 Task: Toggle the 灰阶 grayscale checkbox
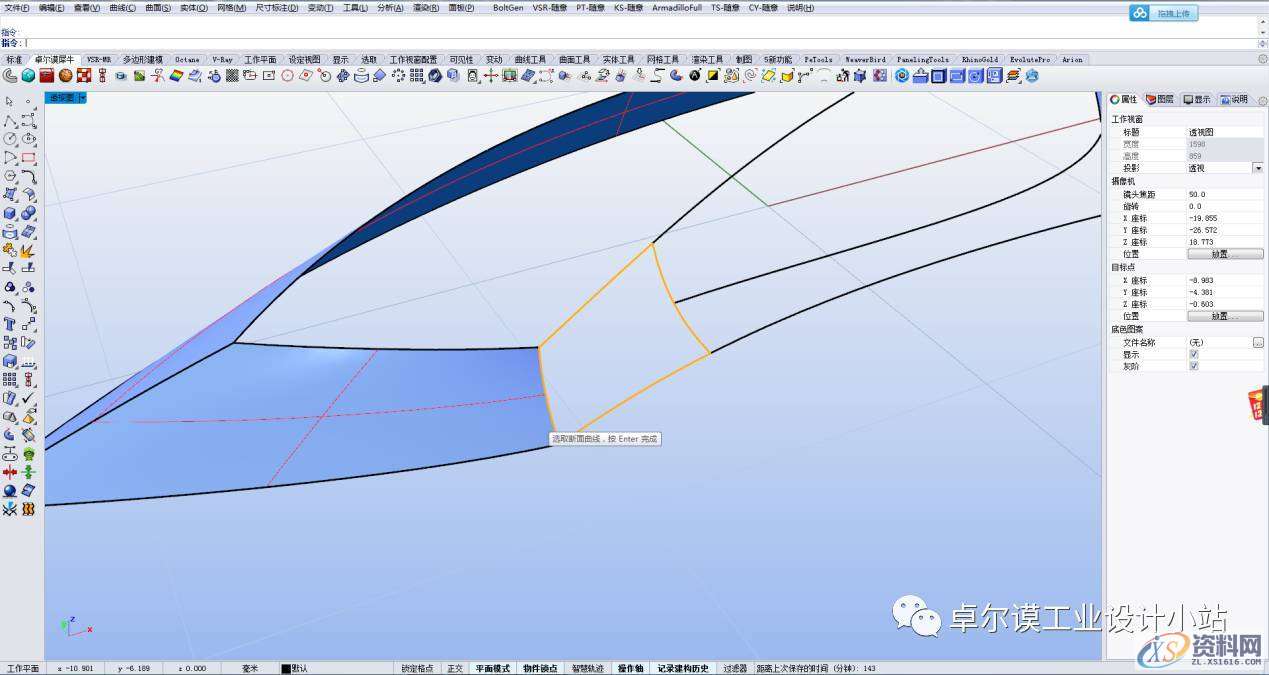tap(1194, 366)
